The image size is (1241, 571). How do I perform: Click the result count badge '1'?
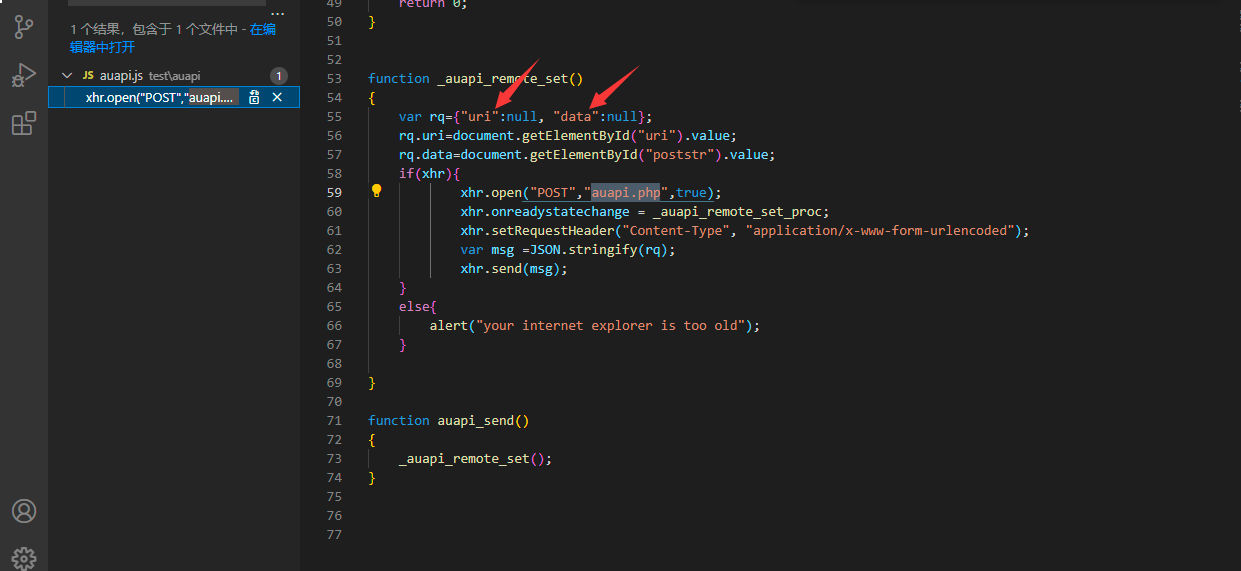(x=279, y=75)
